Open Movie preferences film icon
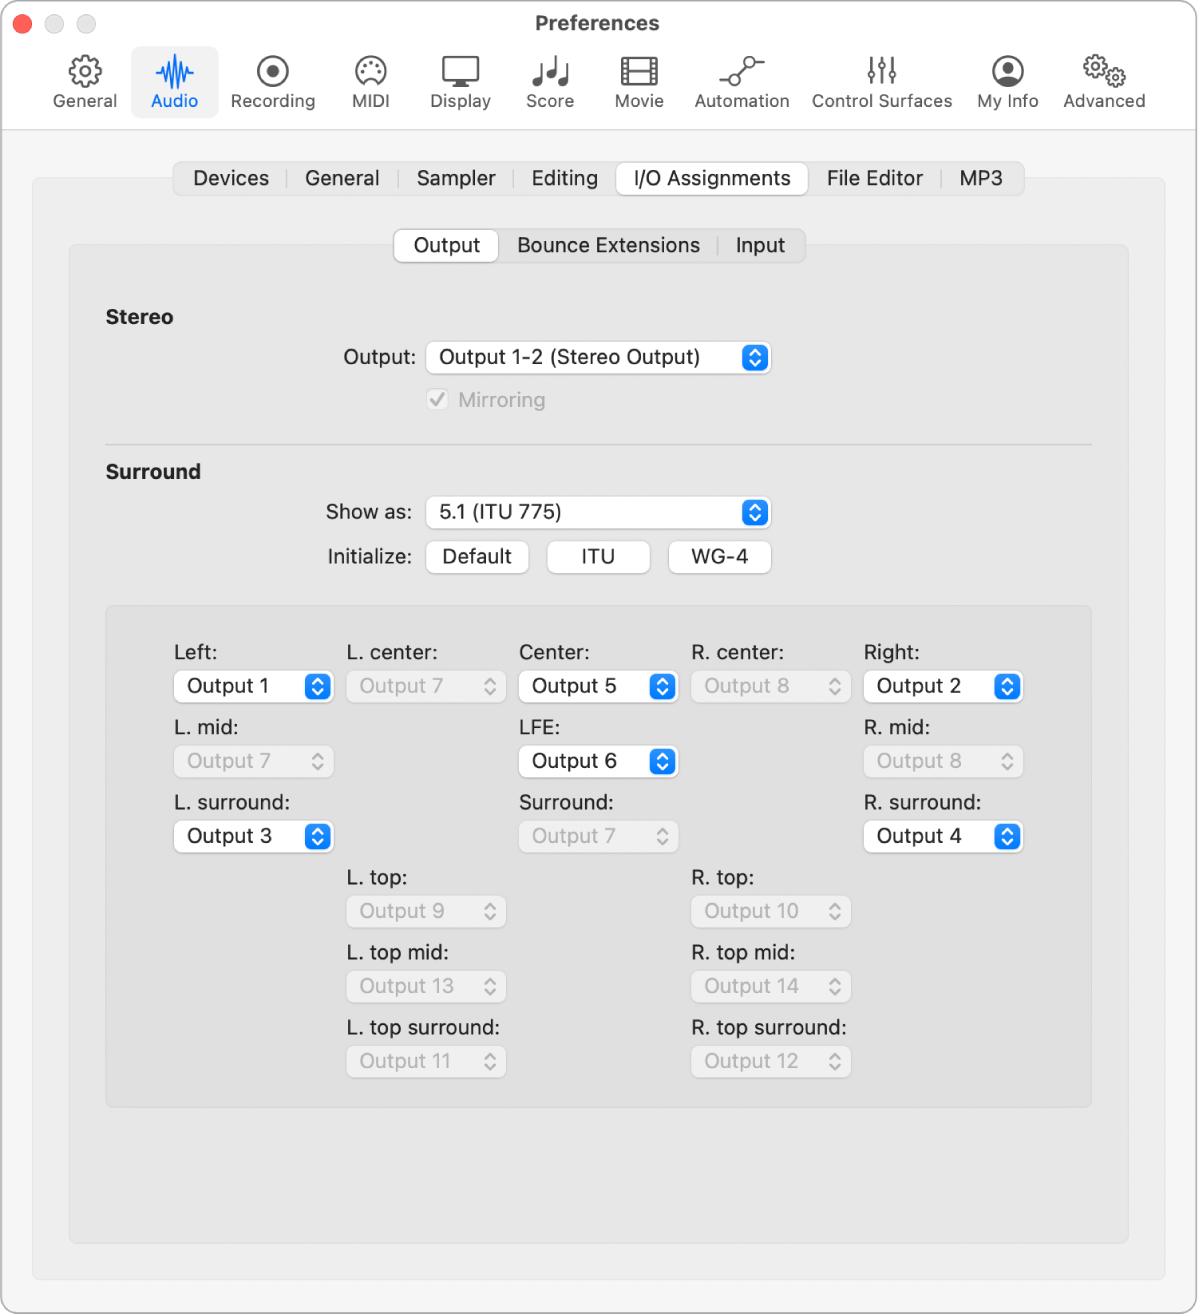Viewport: 1200px width, 1314px height. click(639, 72)
